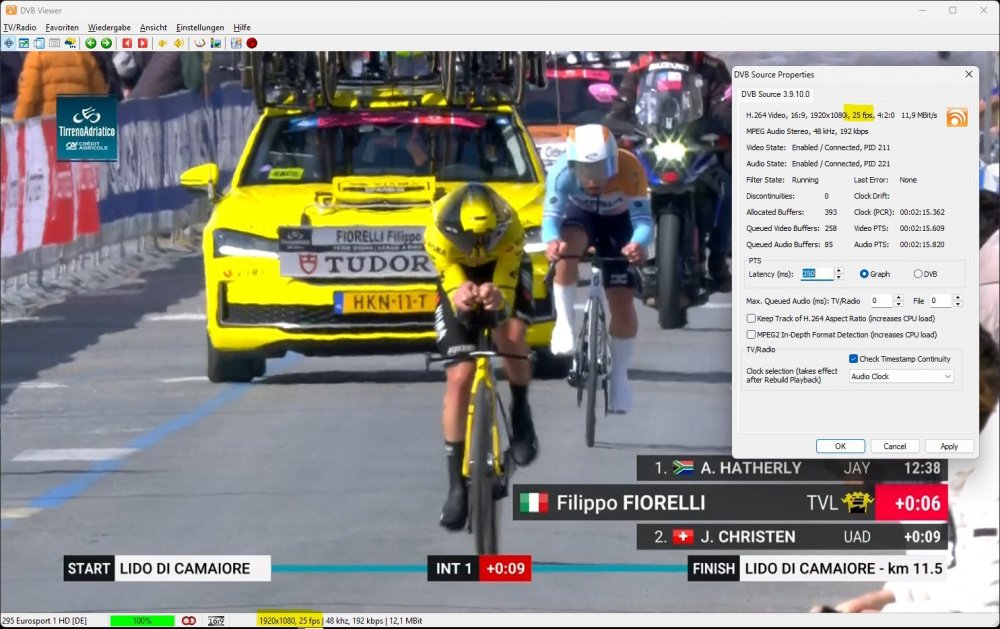Click the Latency (ms) input field

click(x=815, y=274)
